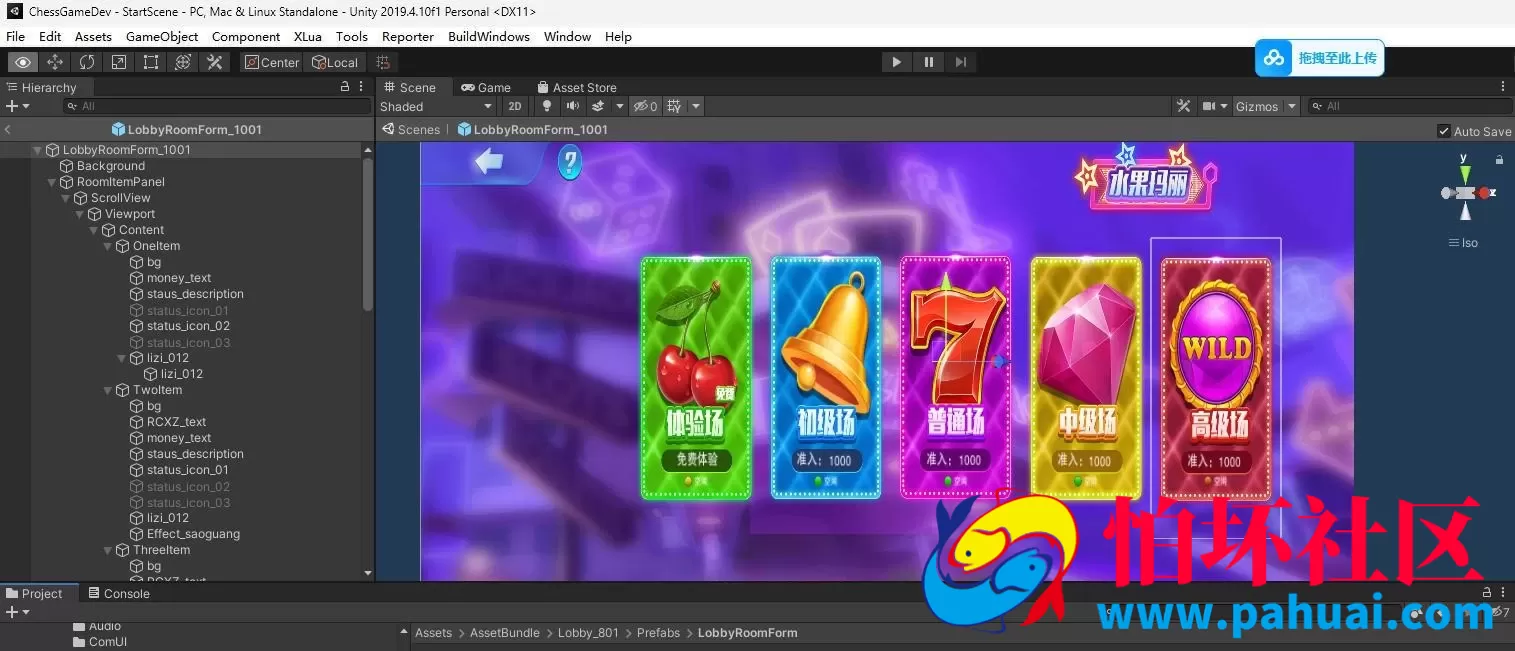Open Scene component editor tools icon
The height and width of the screenshot is (651, 1515).
pos(1183,106)
